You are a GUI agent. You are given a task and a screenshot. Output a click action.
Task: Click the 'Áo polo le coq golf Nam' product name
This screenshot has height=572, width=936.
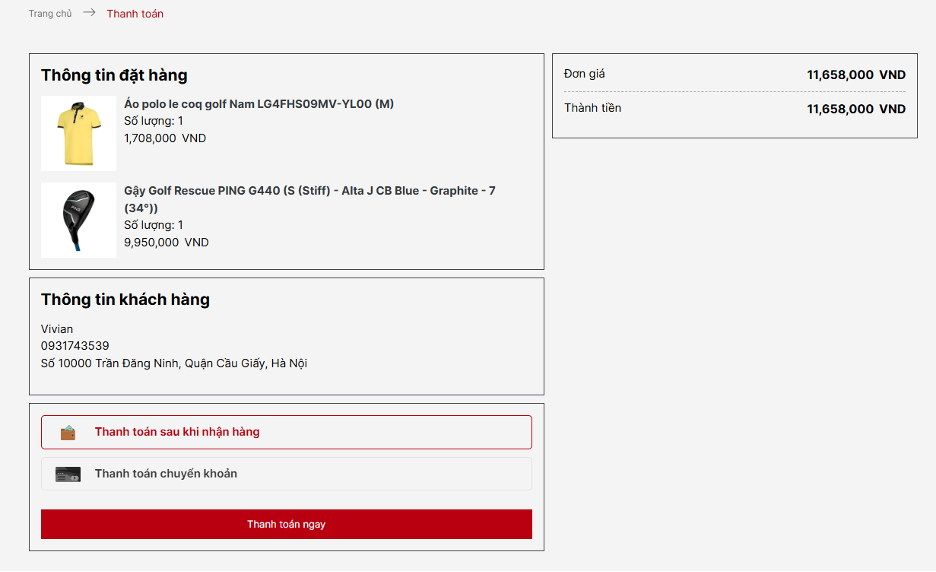tap(259, 104)
